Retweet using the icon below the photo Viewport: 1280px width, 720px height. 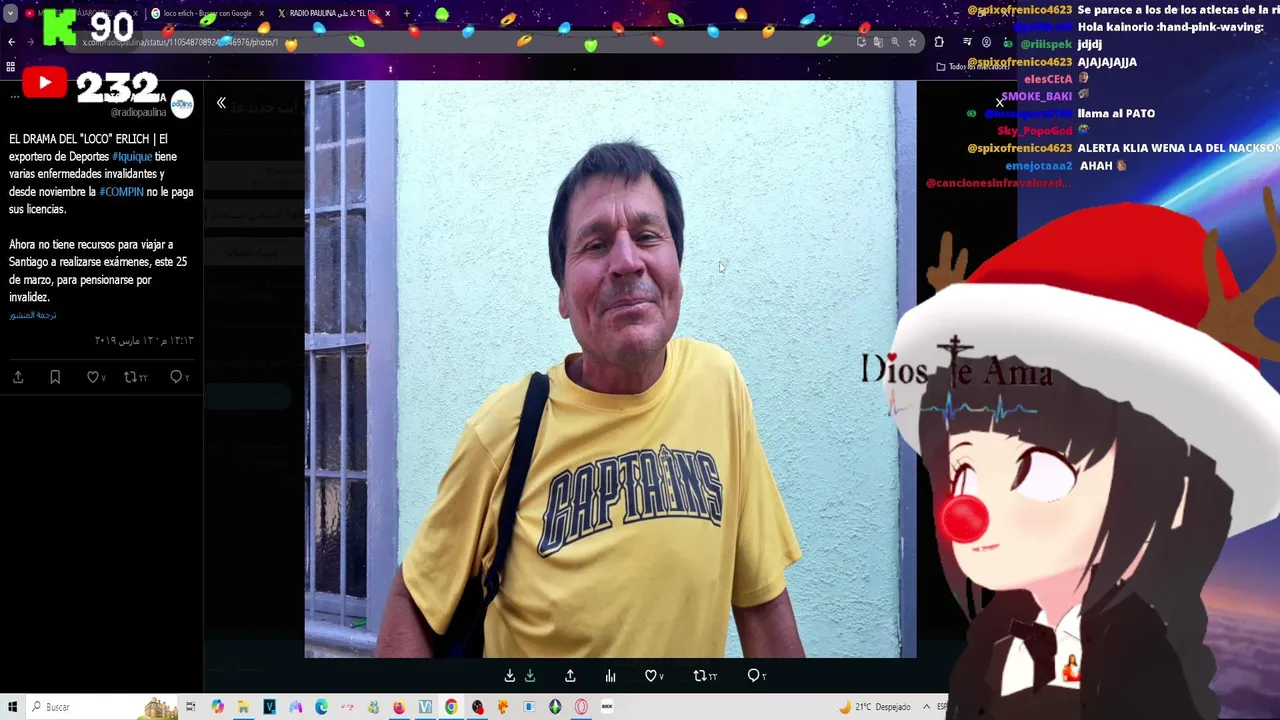[705, 676]
